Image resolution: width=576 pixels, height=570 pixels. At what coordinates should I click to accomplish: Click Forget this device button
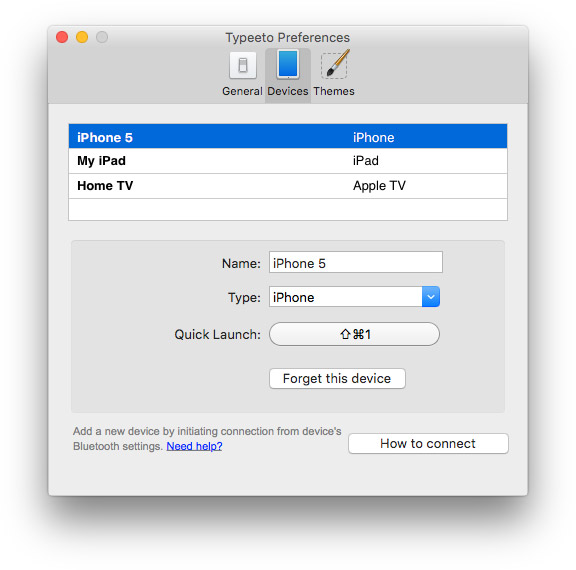point(337,378)
